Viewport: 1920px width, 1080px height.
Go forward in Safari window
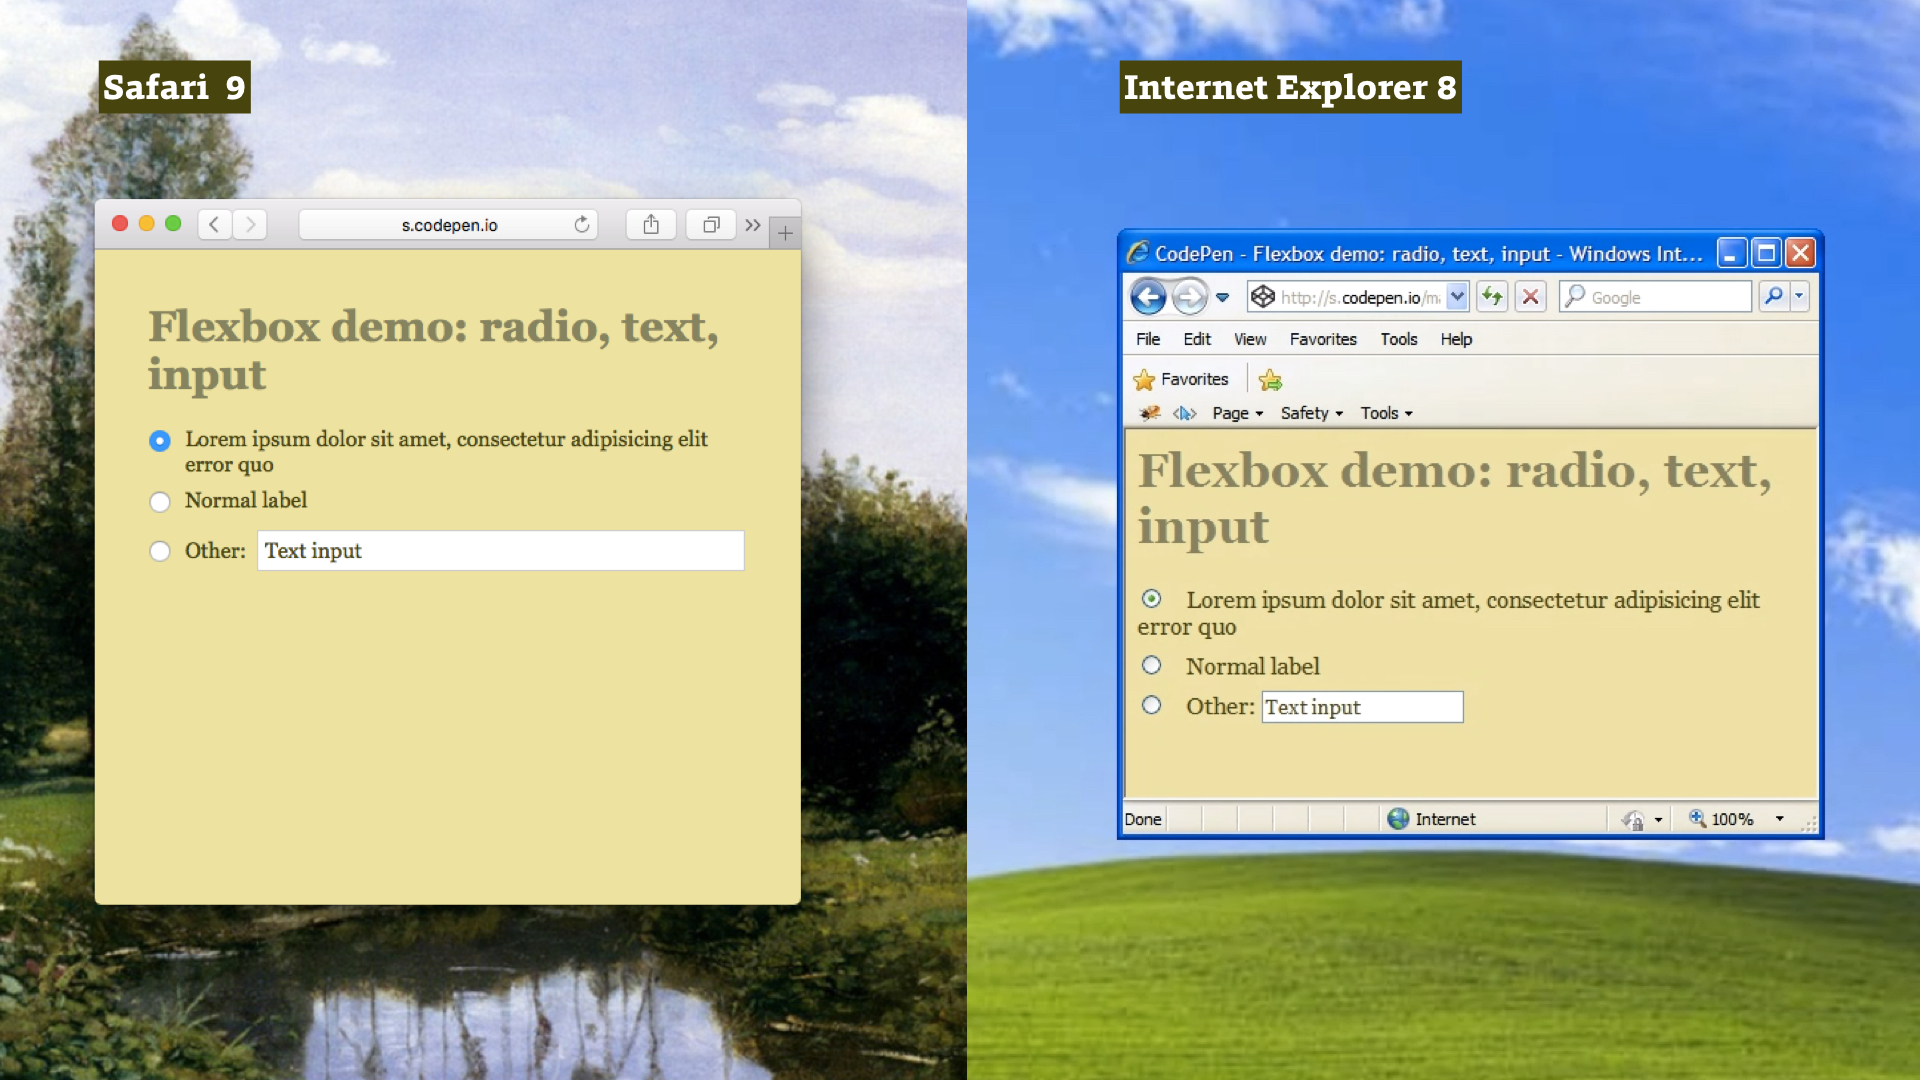(x=250, y=224)
